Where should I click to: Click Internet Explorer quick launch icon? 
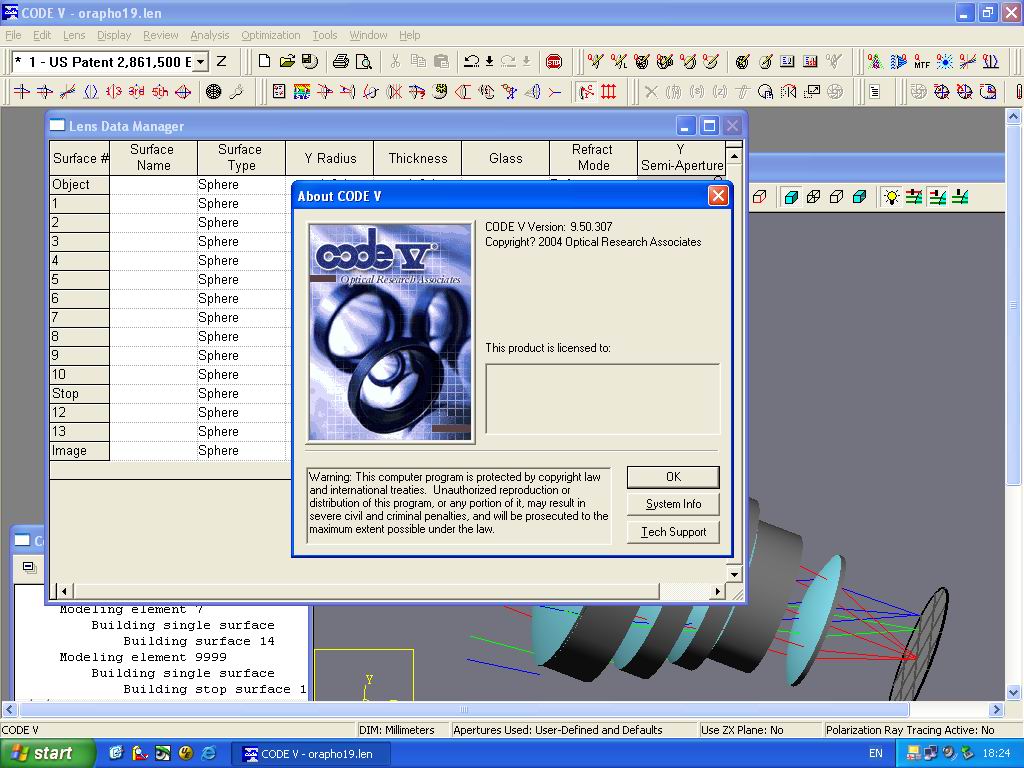pyautogui.click(x=209, y=753)
